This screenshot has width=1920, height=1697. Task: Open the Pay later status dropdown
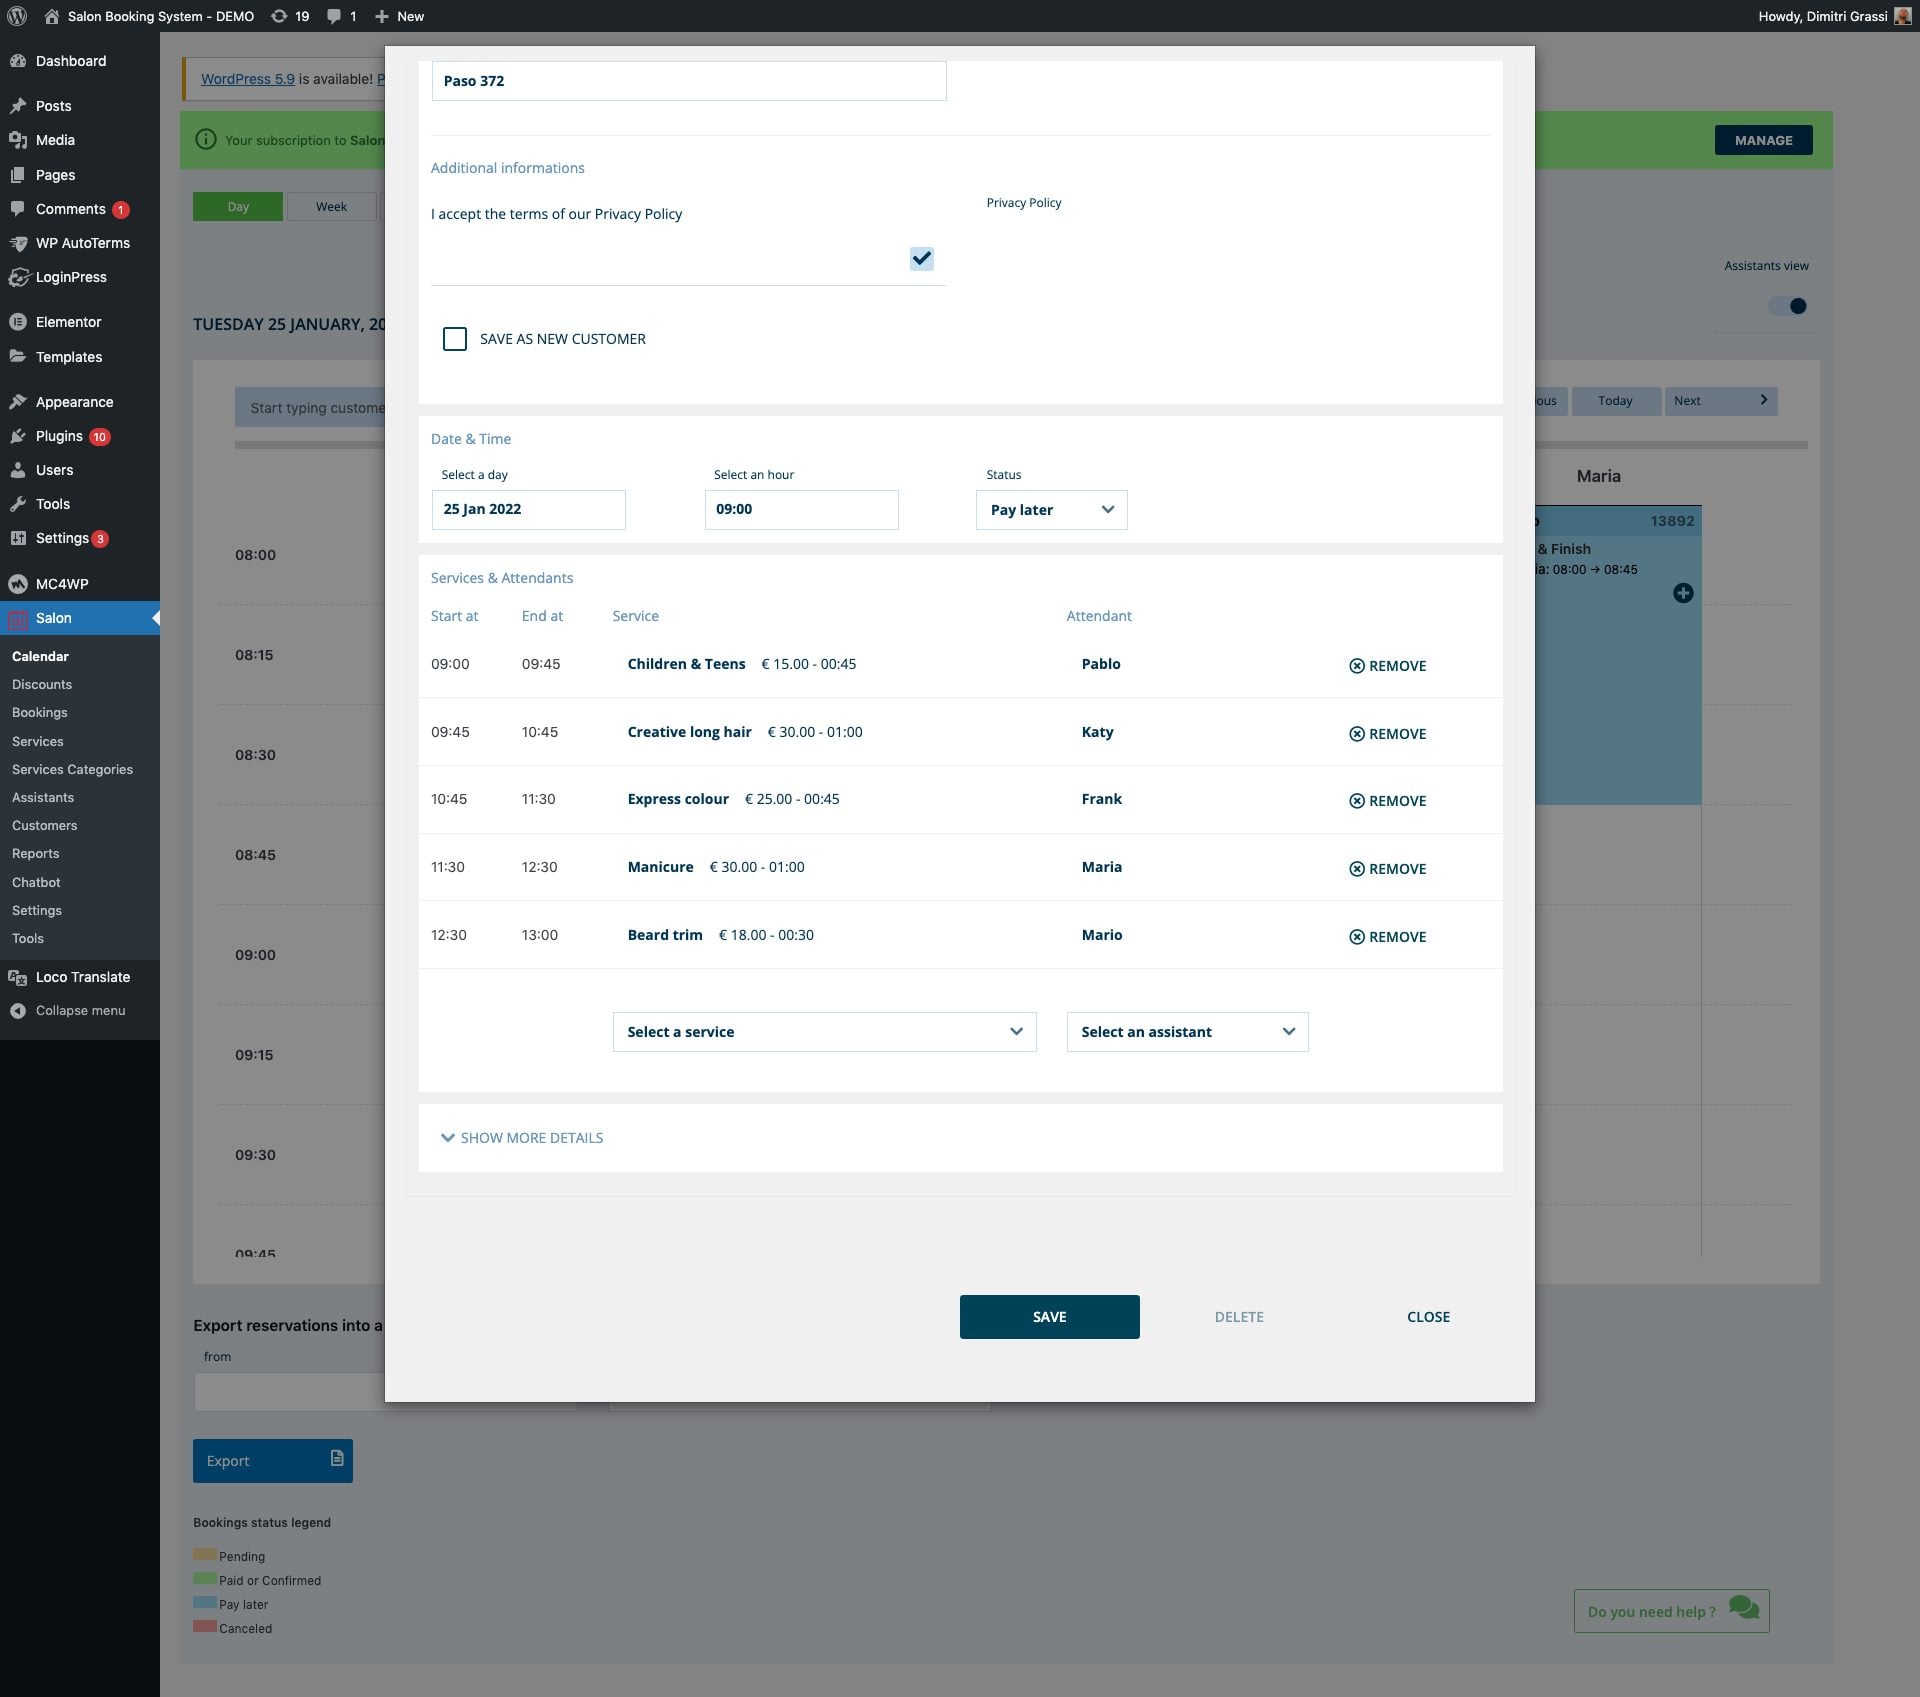1051,510
